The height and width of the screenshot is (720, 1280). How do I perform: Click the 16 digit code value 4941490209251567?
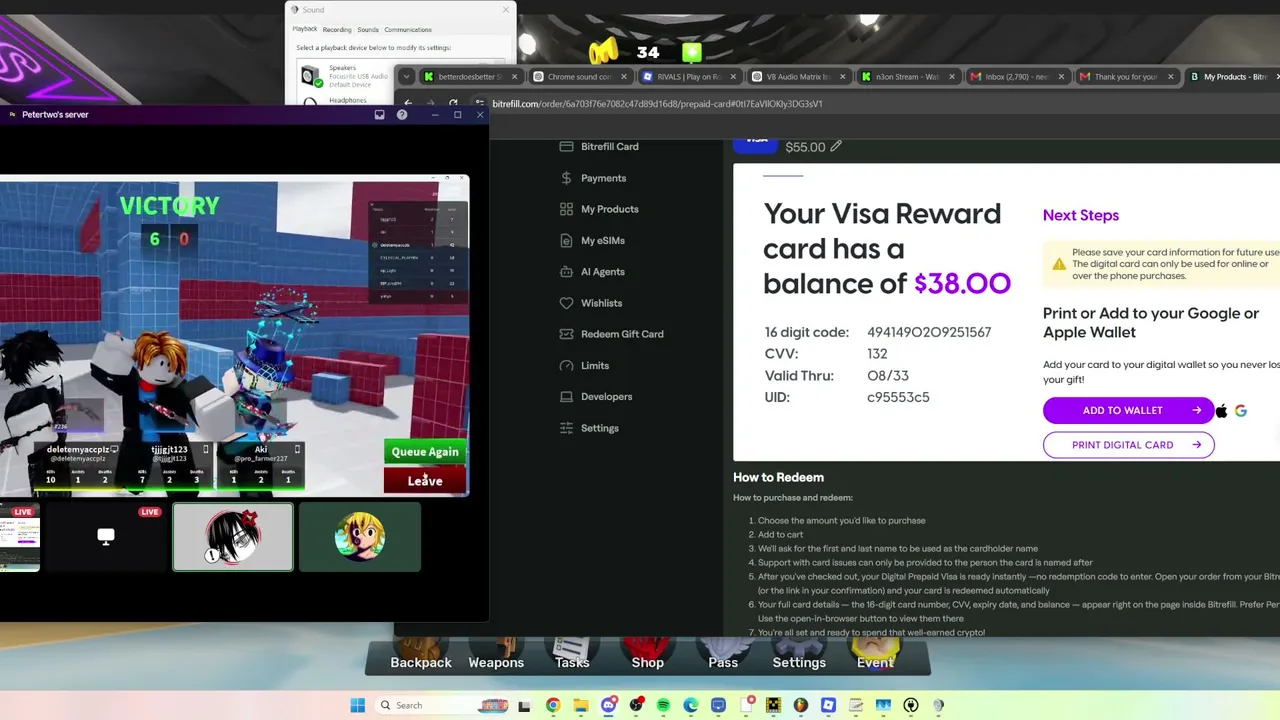point(929,332)
